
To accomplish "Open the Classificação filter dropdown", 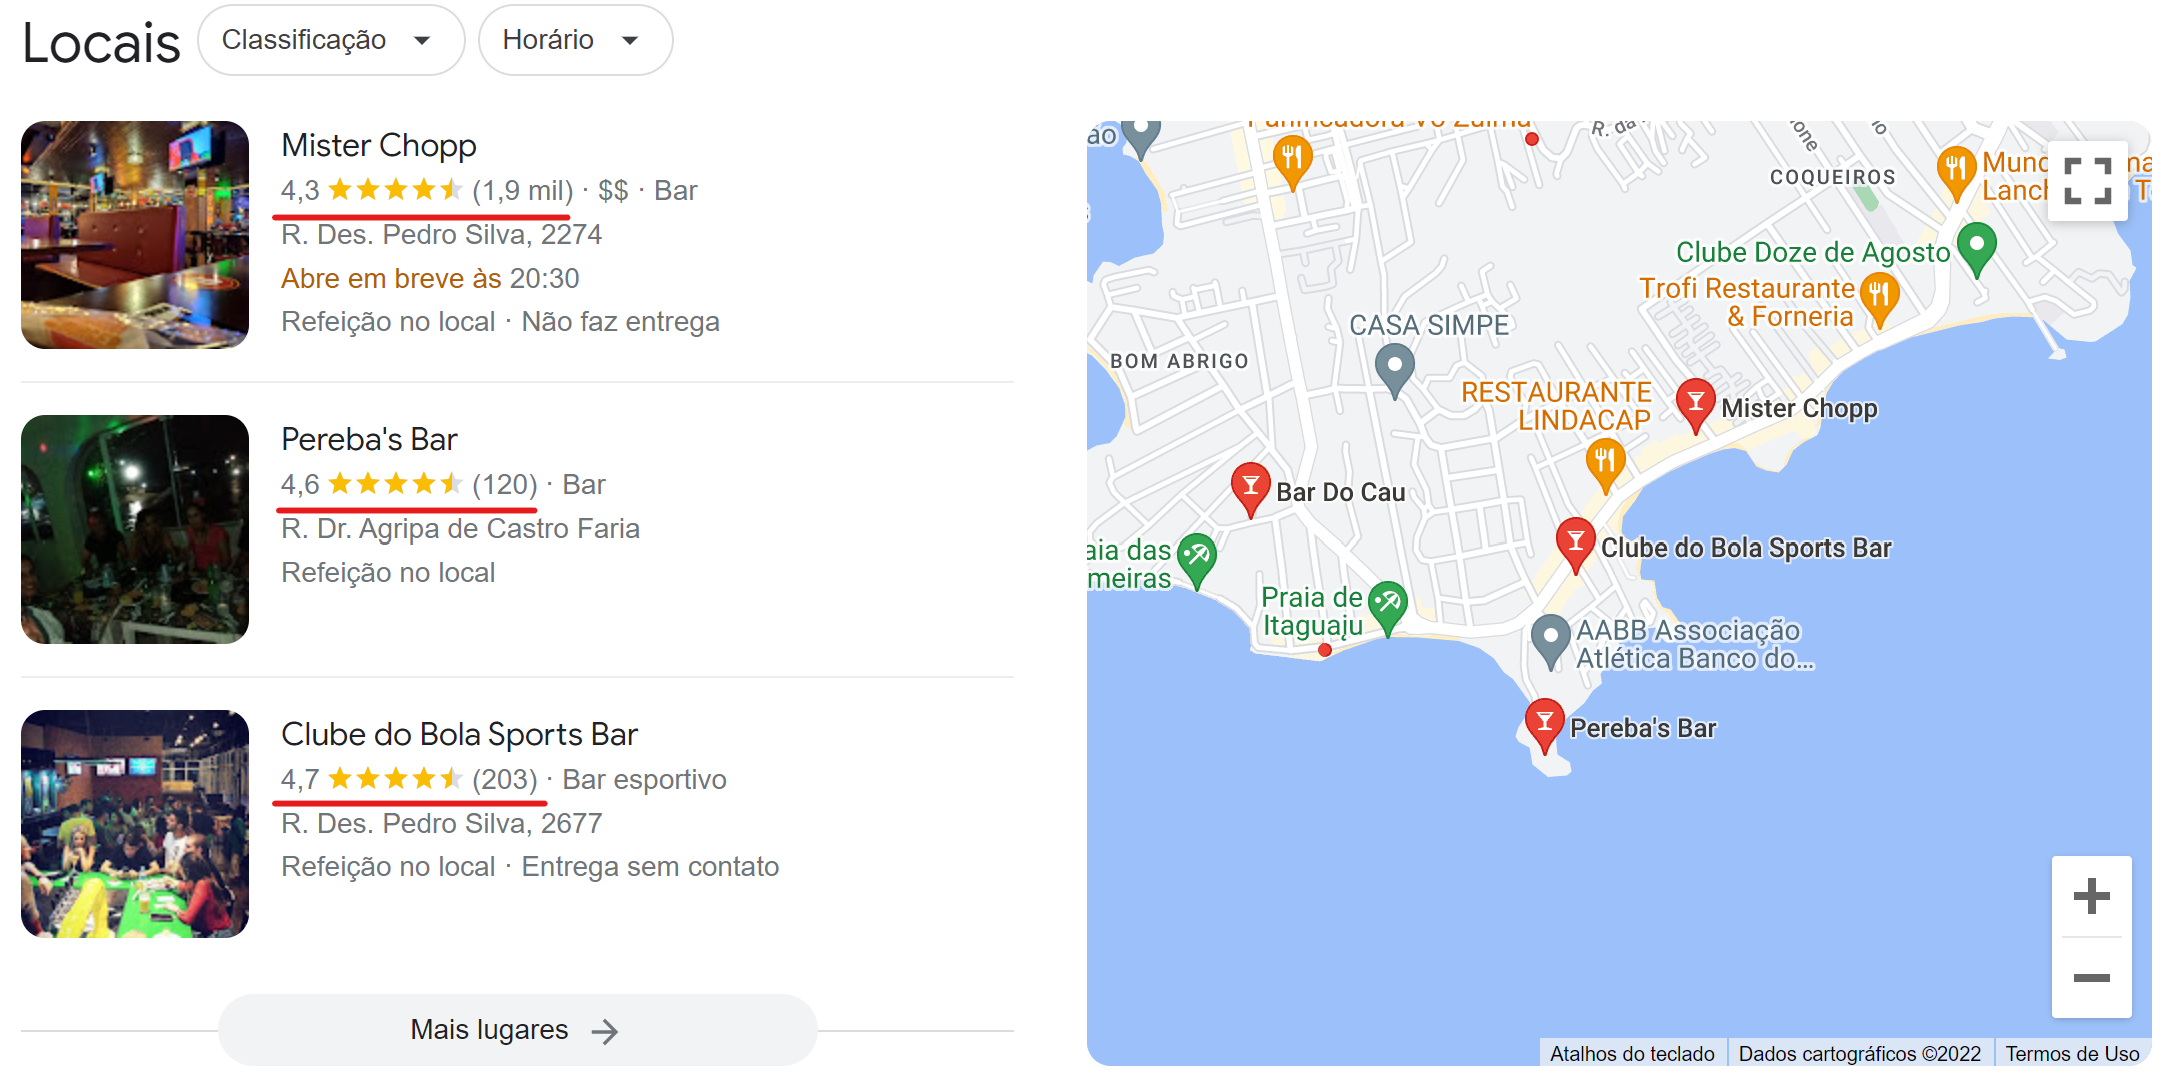I will click(x=331, y=40).
